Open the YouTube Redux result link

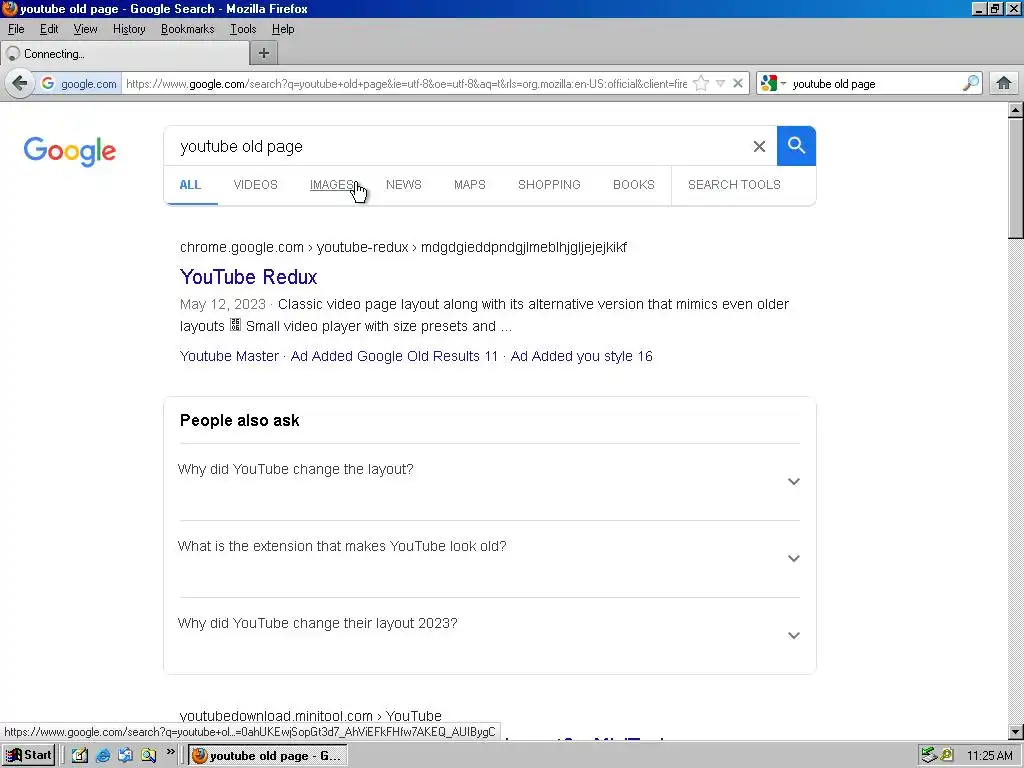(x=248, y=277)
